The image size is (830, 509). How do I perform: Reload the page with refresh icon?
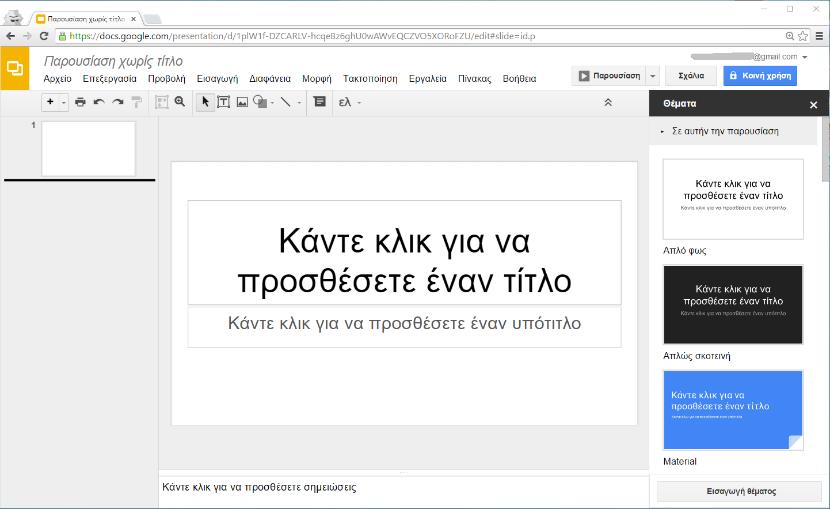coord(44,36)
